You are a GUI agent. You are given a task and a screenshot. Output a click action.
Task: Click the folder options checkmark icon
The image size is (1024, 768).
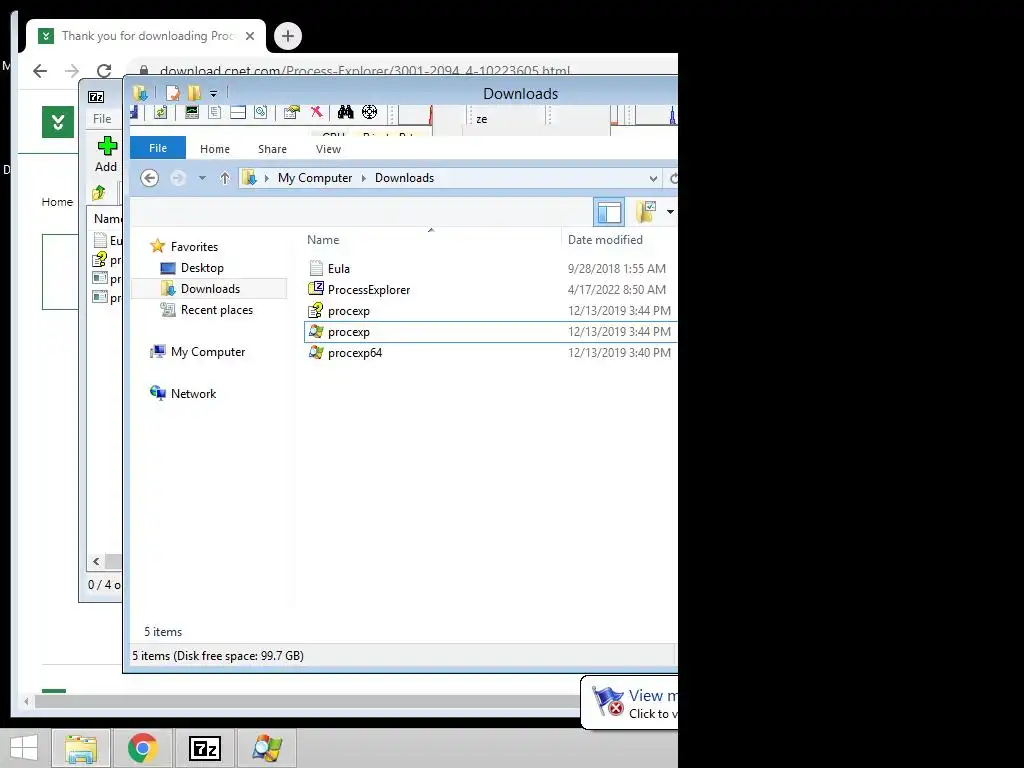click(x=646, y=212)
